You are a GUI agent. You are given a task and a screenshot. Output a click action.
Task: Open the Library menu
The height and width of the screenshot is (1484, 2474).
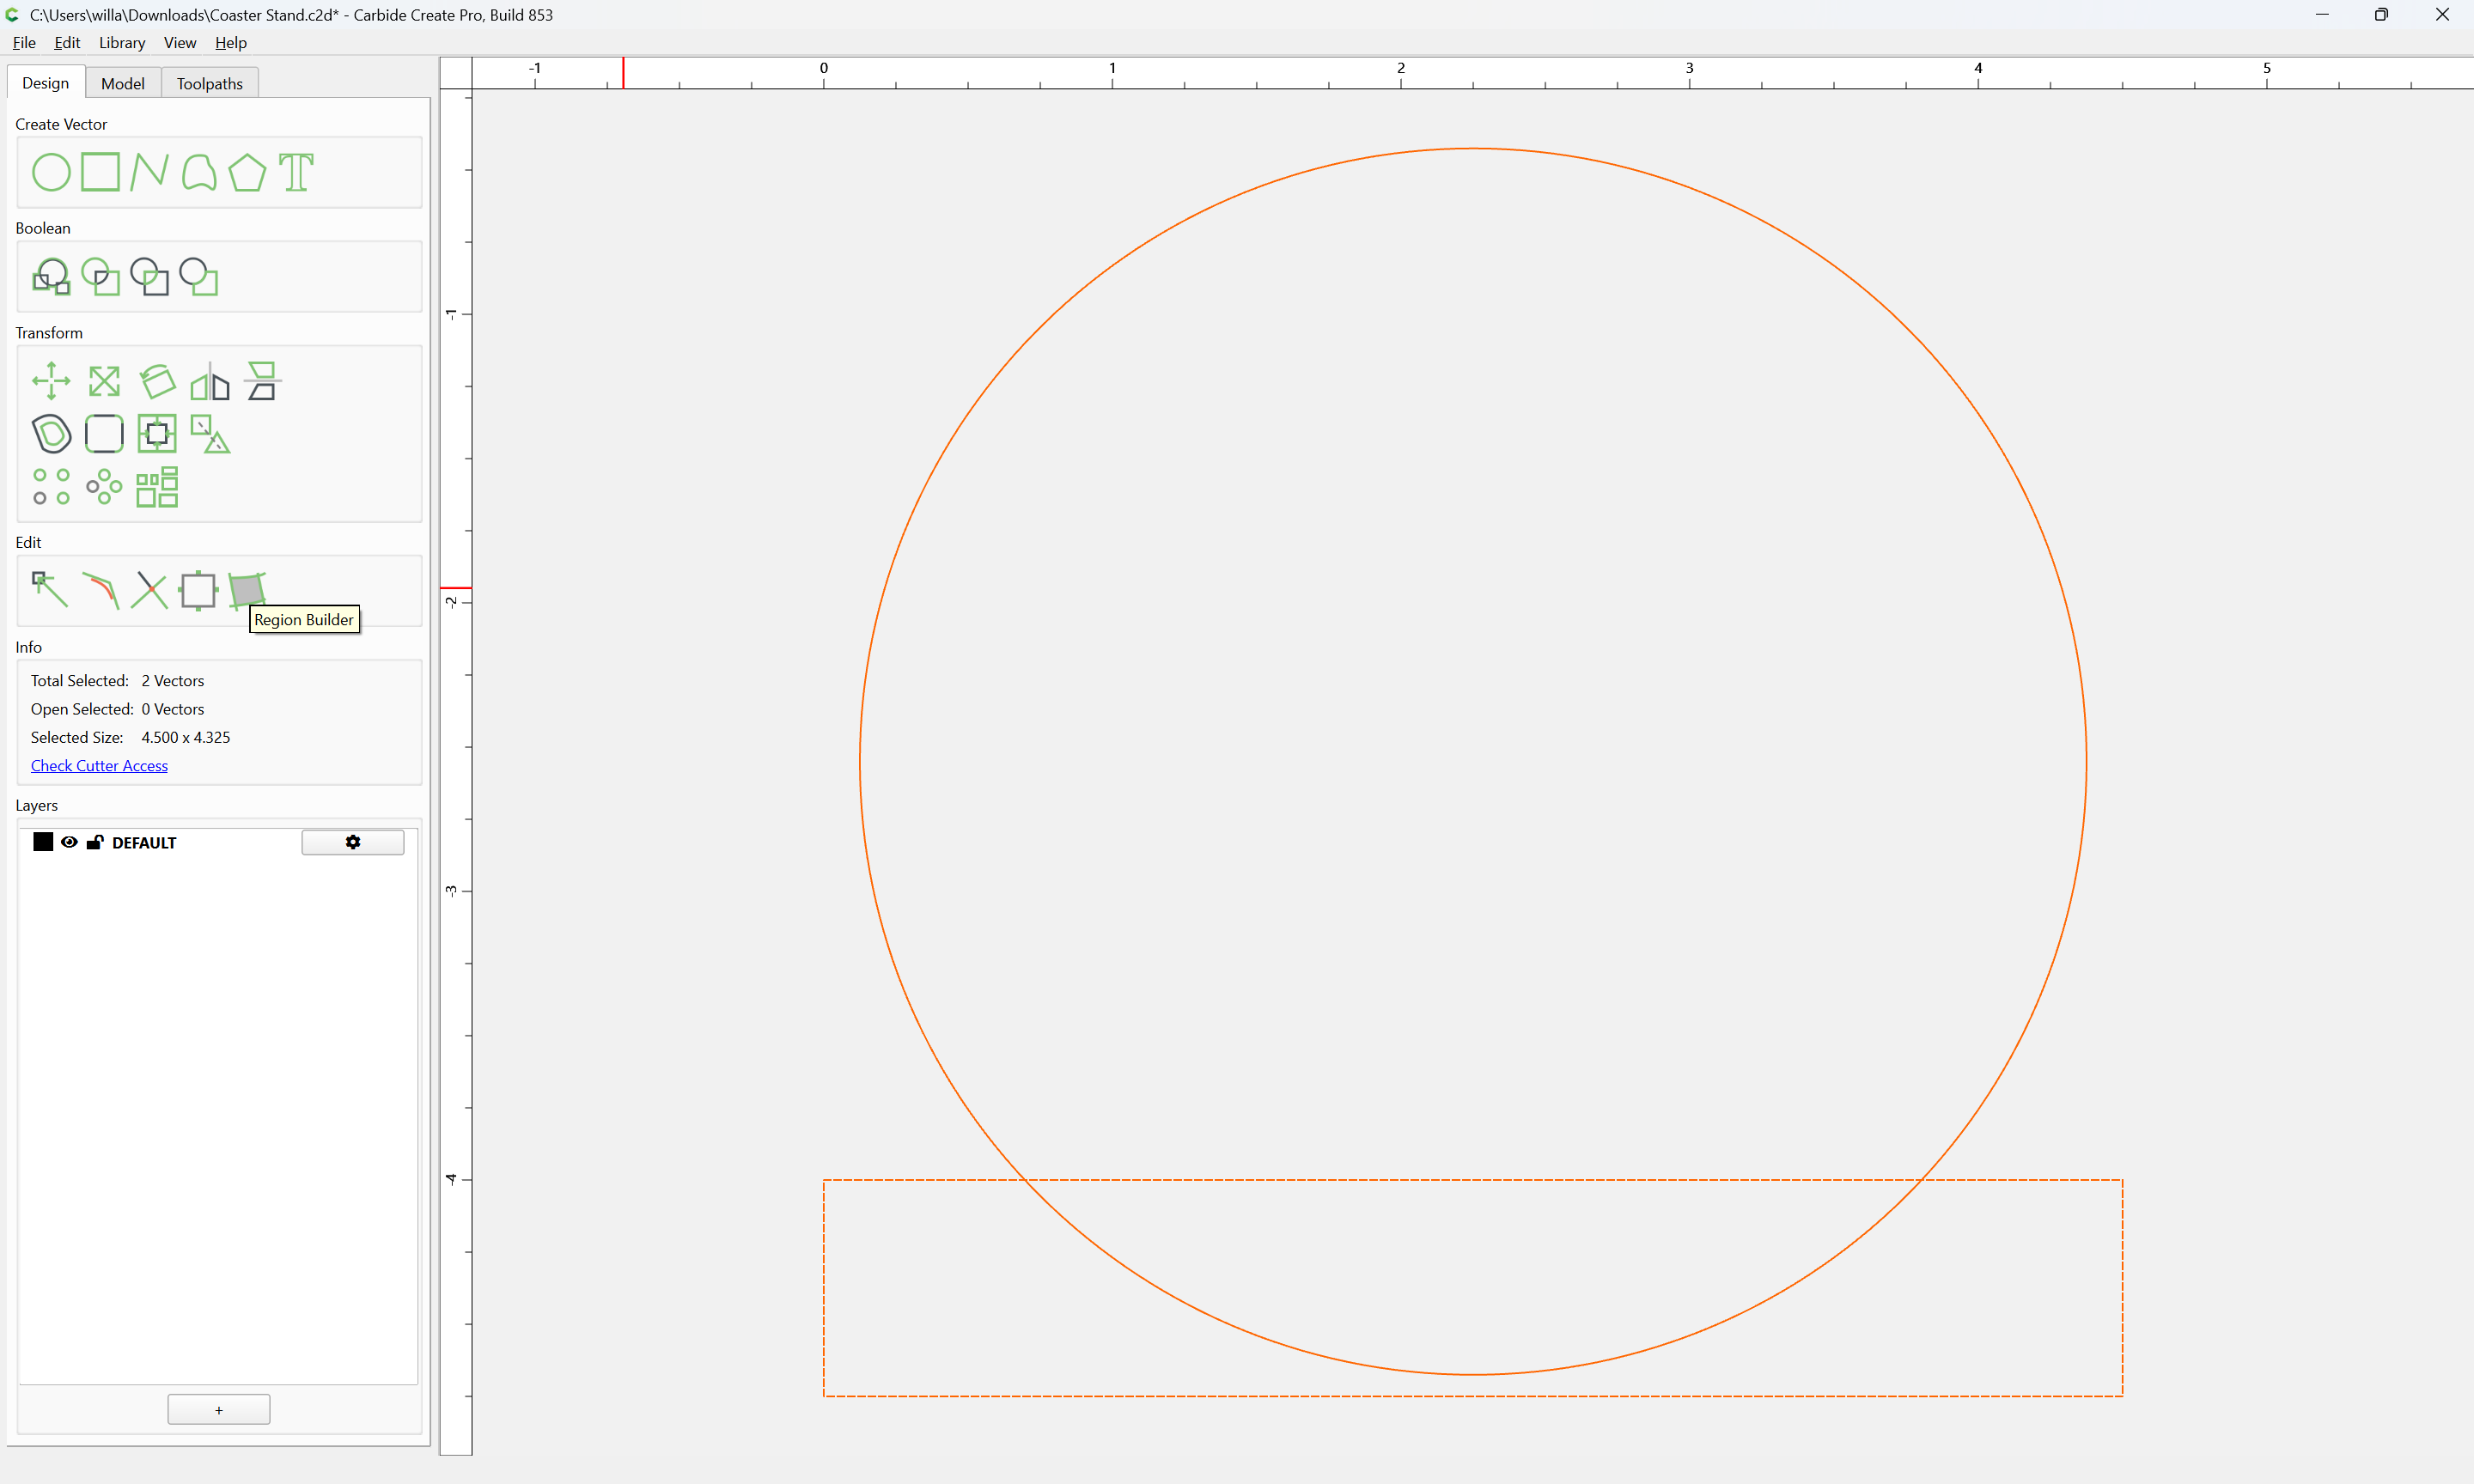point(122,42)
